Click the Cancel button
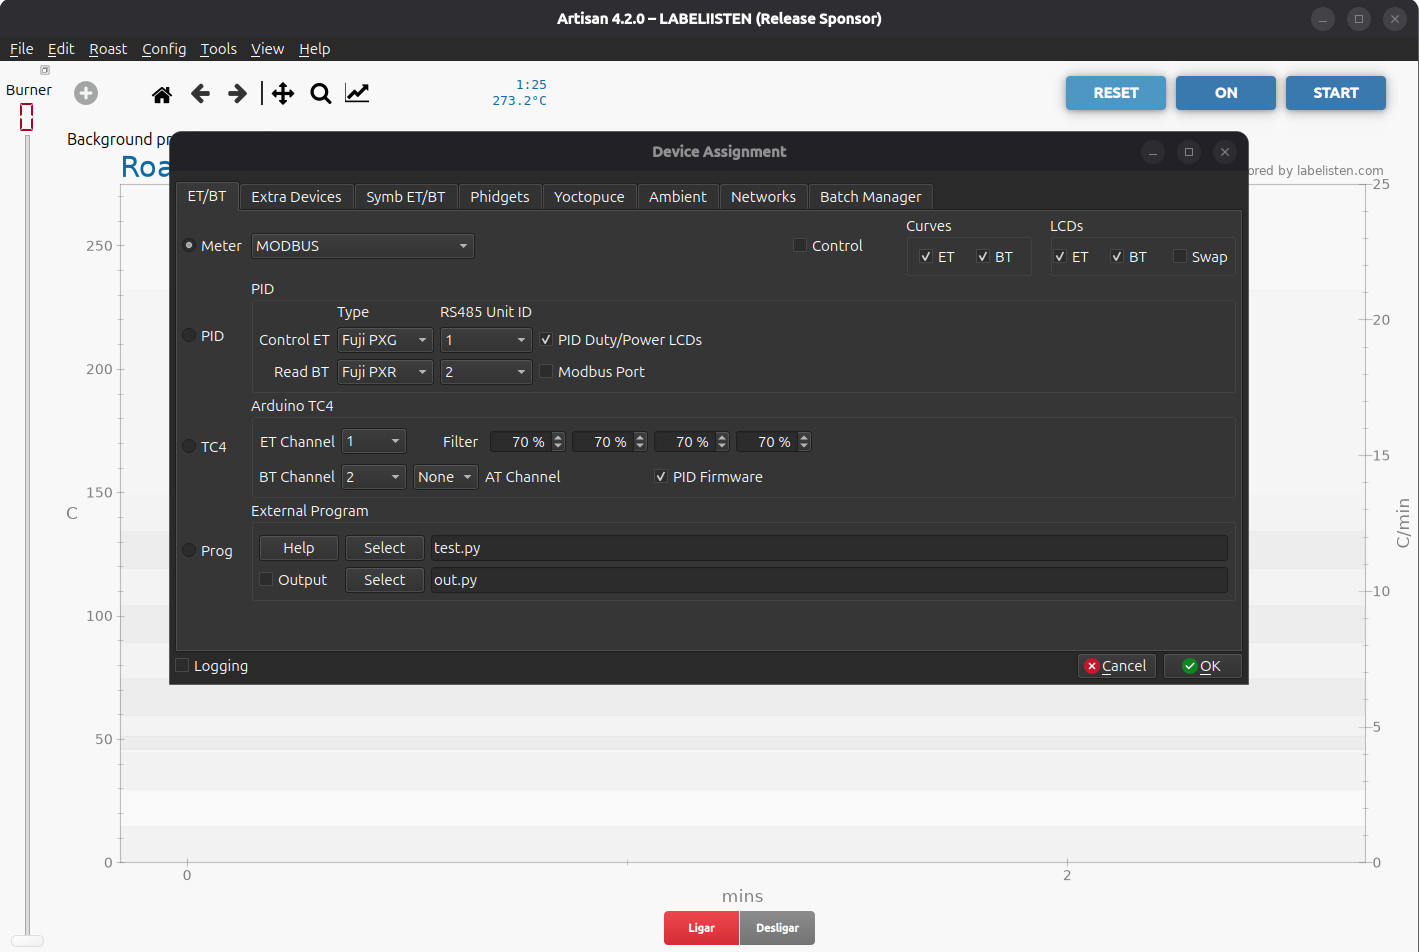The height and width of the screenshot is (952, 1420). pyautogui.click(x=1117, y=666)
